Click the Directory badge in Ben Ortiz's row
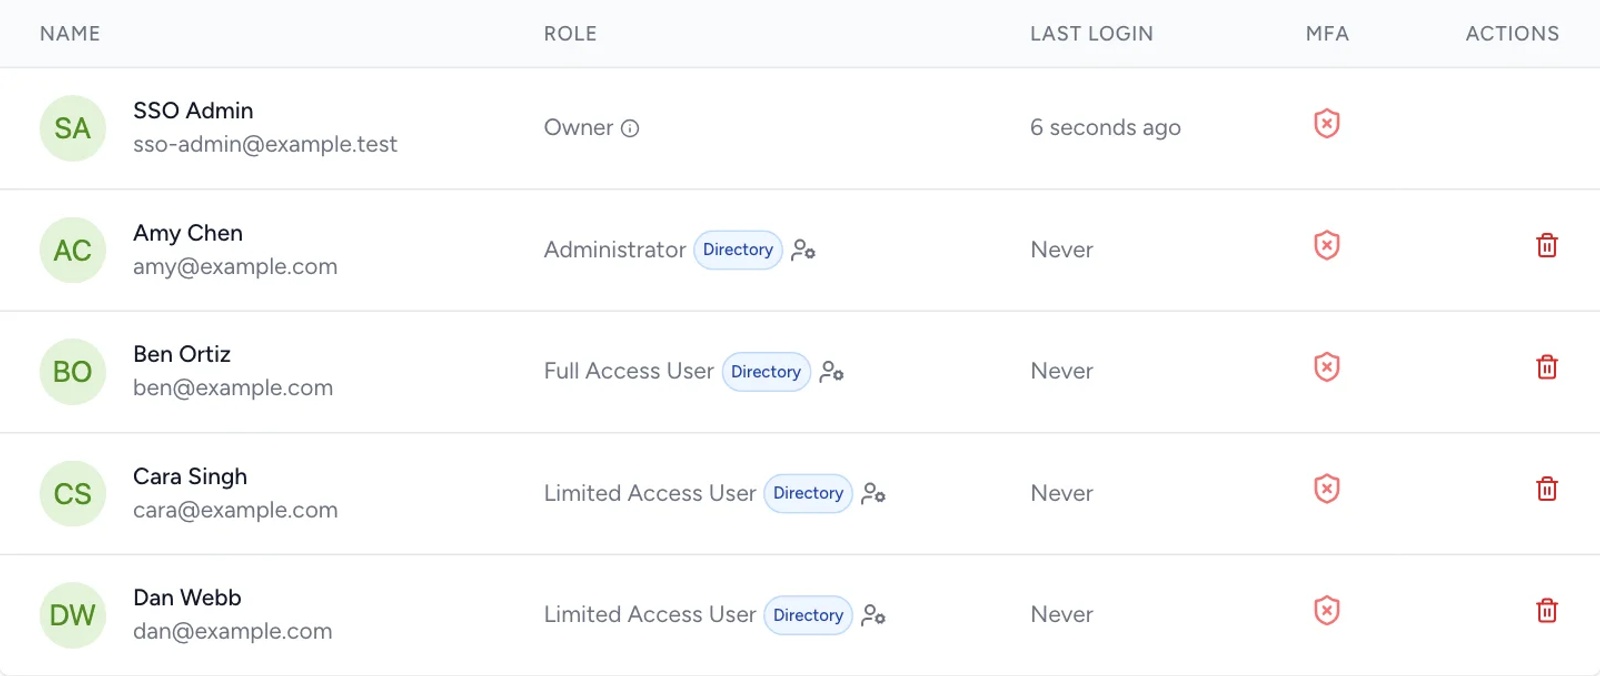The image size is (1600, 676). [x=766, y=372]
